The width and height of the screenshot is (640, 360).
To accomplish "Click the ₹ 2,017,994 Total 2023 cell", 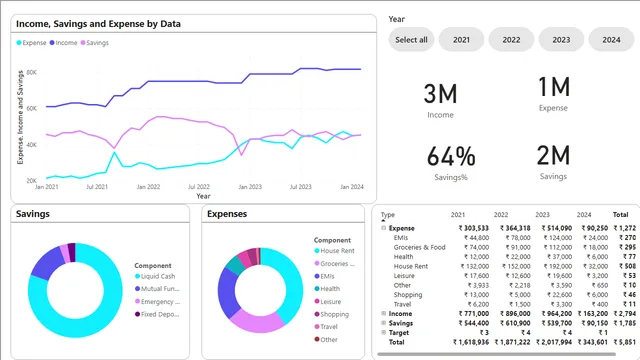I will tap(554, 342).
